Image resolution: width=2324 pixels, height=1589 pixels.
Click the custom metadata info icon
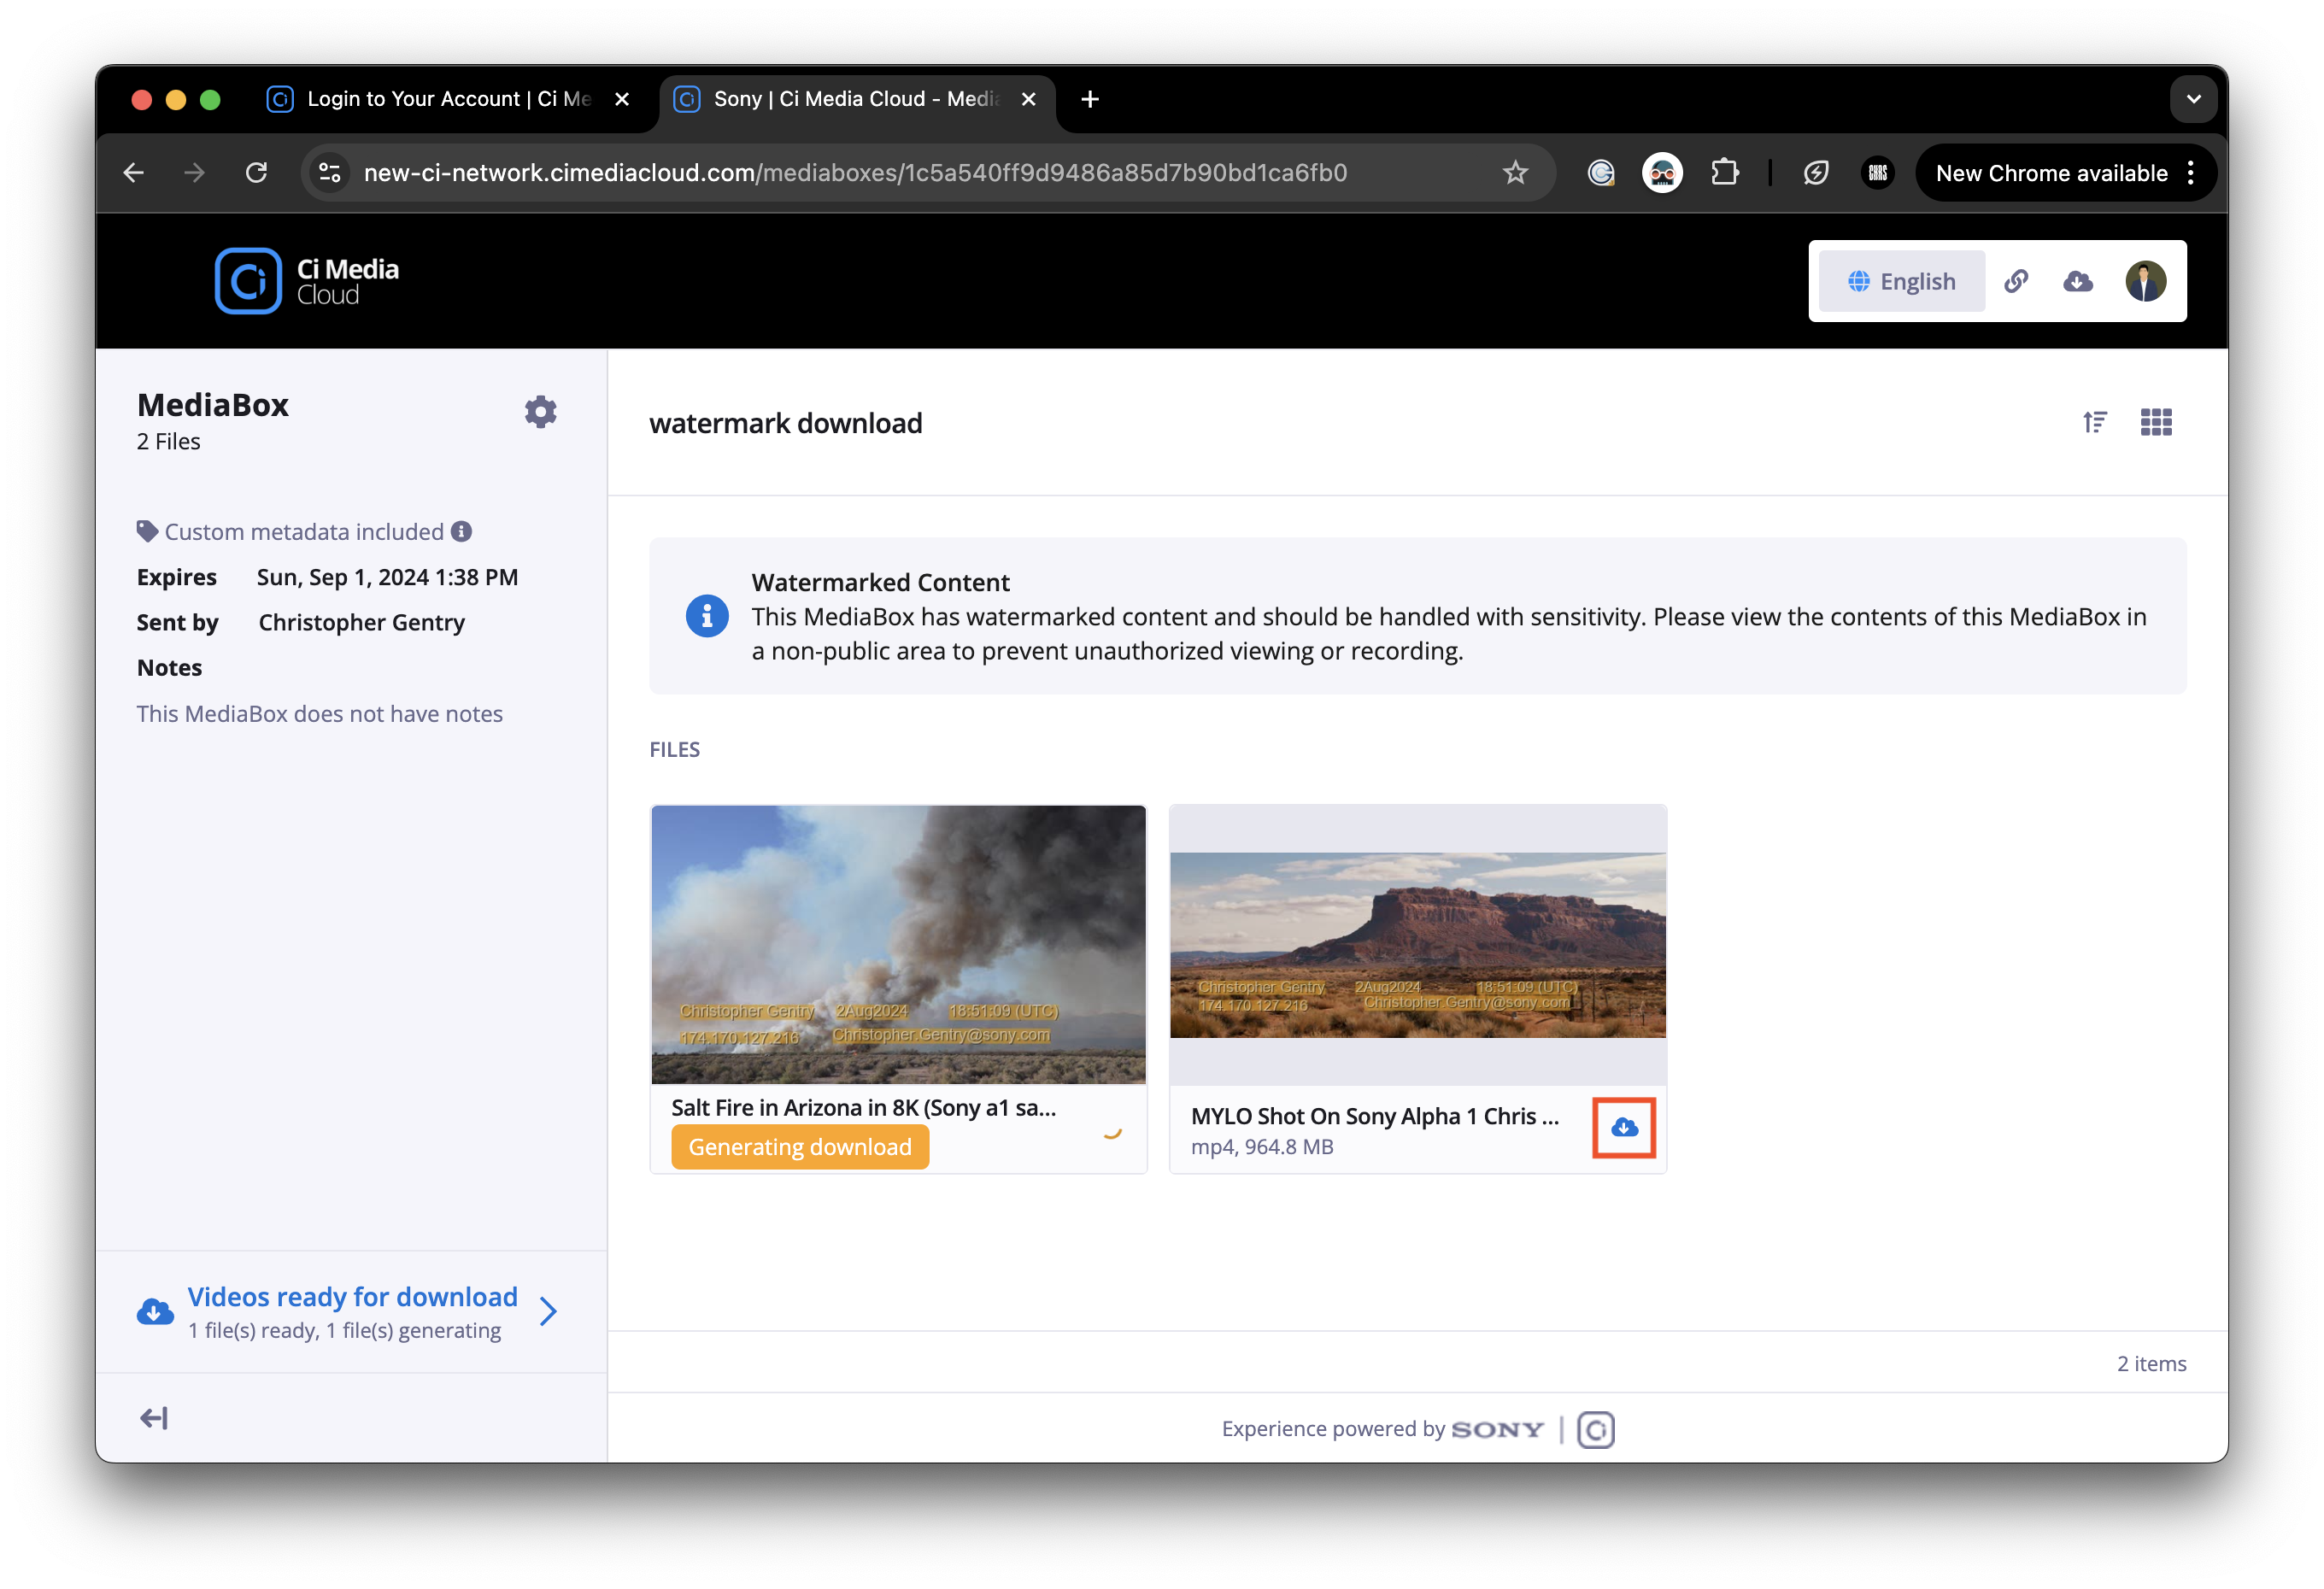point(461,531)
